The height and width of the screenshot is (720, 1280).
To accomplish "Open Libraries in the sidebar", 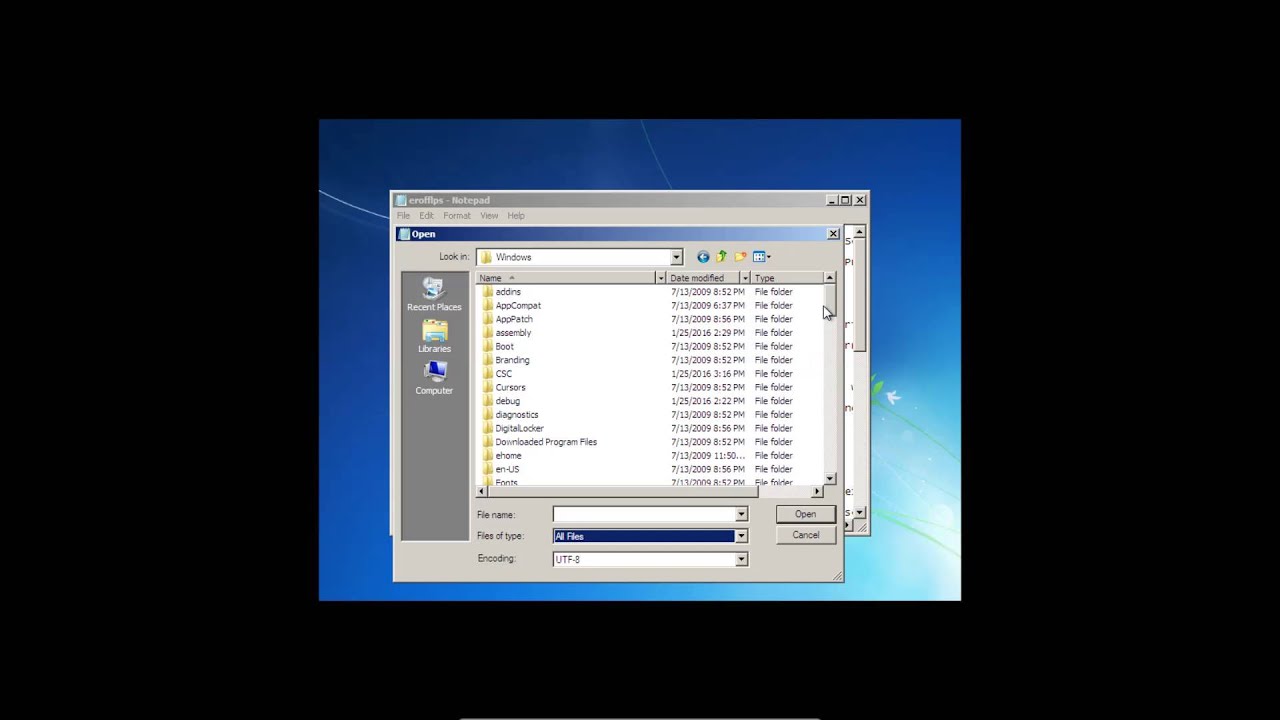I will 434,336.
